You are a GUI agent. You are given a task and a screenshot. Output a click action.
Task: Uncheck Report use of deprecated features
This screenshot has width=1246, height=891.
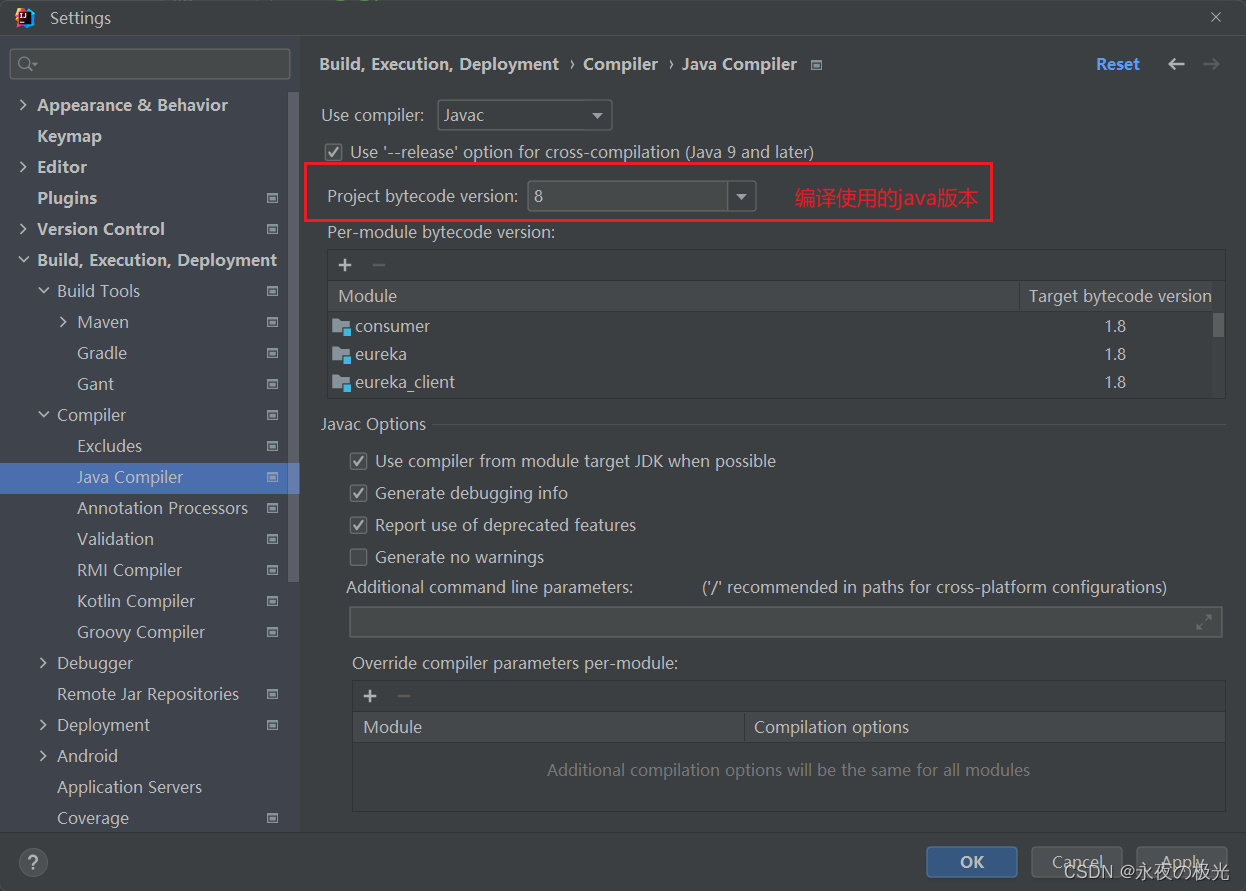358,525
